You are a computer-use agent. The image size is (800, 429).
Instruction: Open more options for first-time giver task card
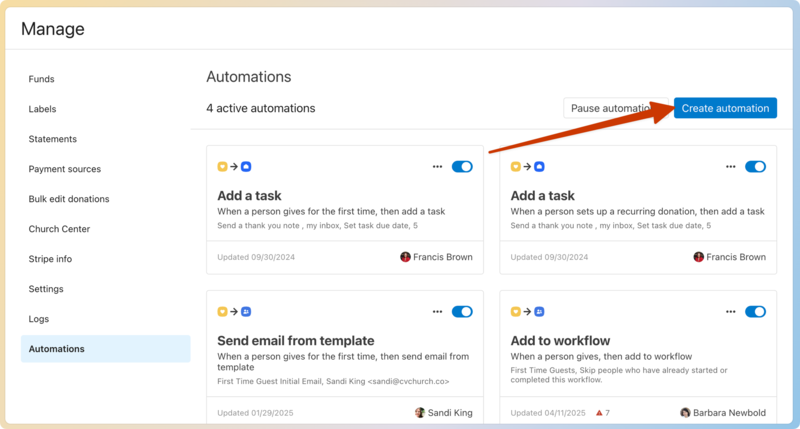[x=437, y=167]
